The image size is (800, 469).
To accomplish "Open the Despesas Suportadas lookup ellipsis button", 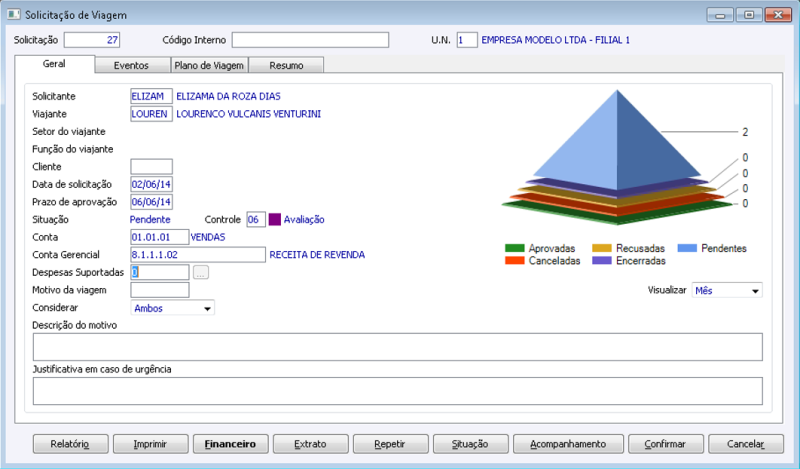I will (201, 273).
